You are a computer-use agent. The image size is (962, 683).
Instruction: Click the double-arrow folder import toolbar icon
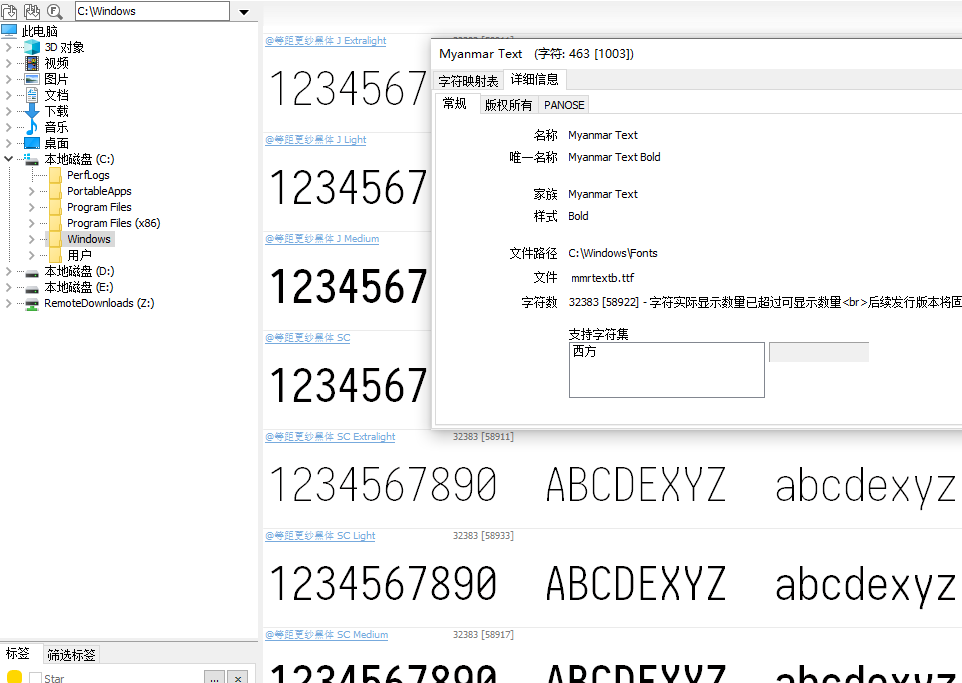pyautogui.click(x=32, y=11)
